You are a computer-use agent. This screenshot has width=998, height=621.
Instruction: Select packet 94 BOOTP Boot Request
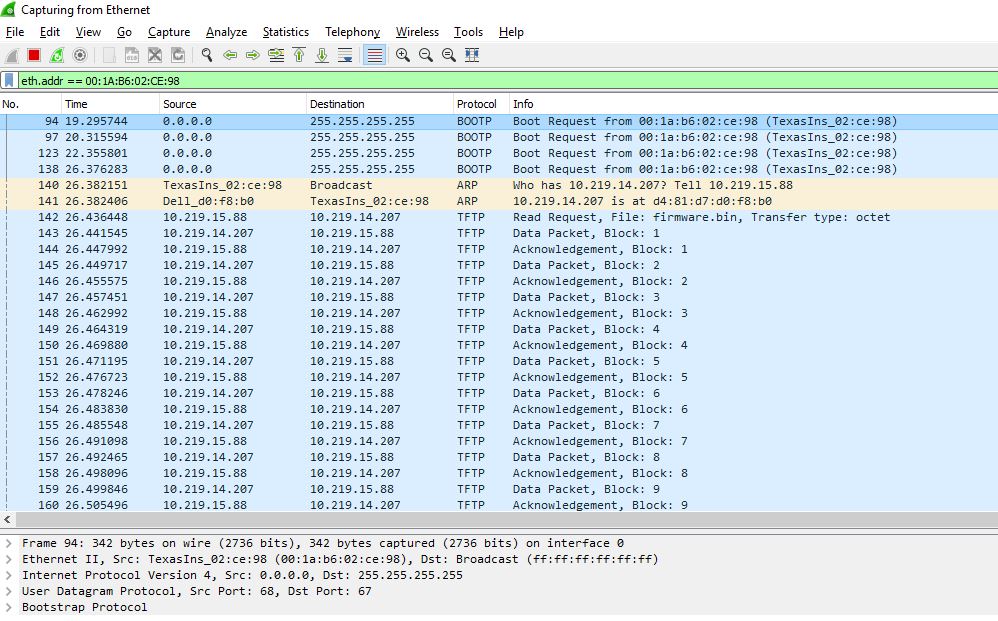(x=499, y=122)
